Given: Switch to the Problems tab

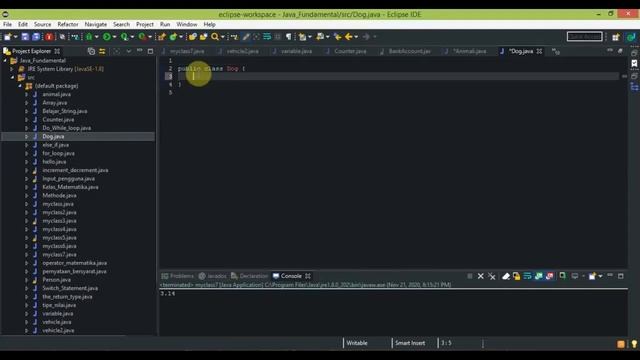Looking at the screenshot, I should click(x=182, y=276).
